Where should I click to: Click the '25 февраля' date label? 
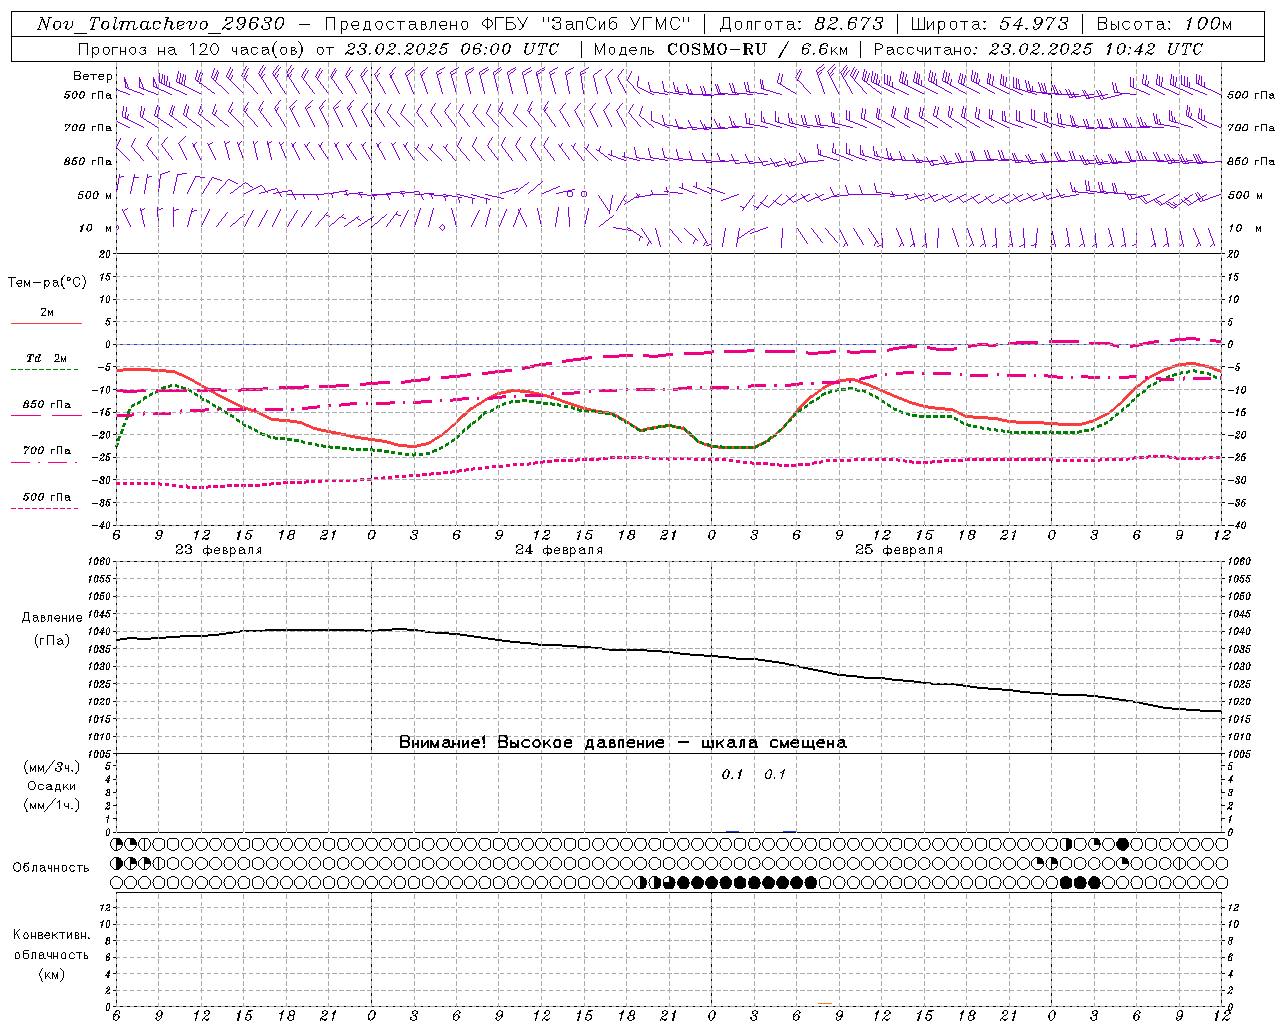point(898,550)
